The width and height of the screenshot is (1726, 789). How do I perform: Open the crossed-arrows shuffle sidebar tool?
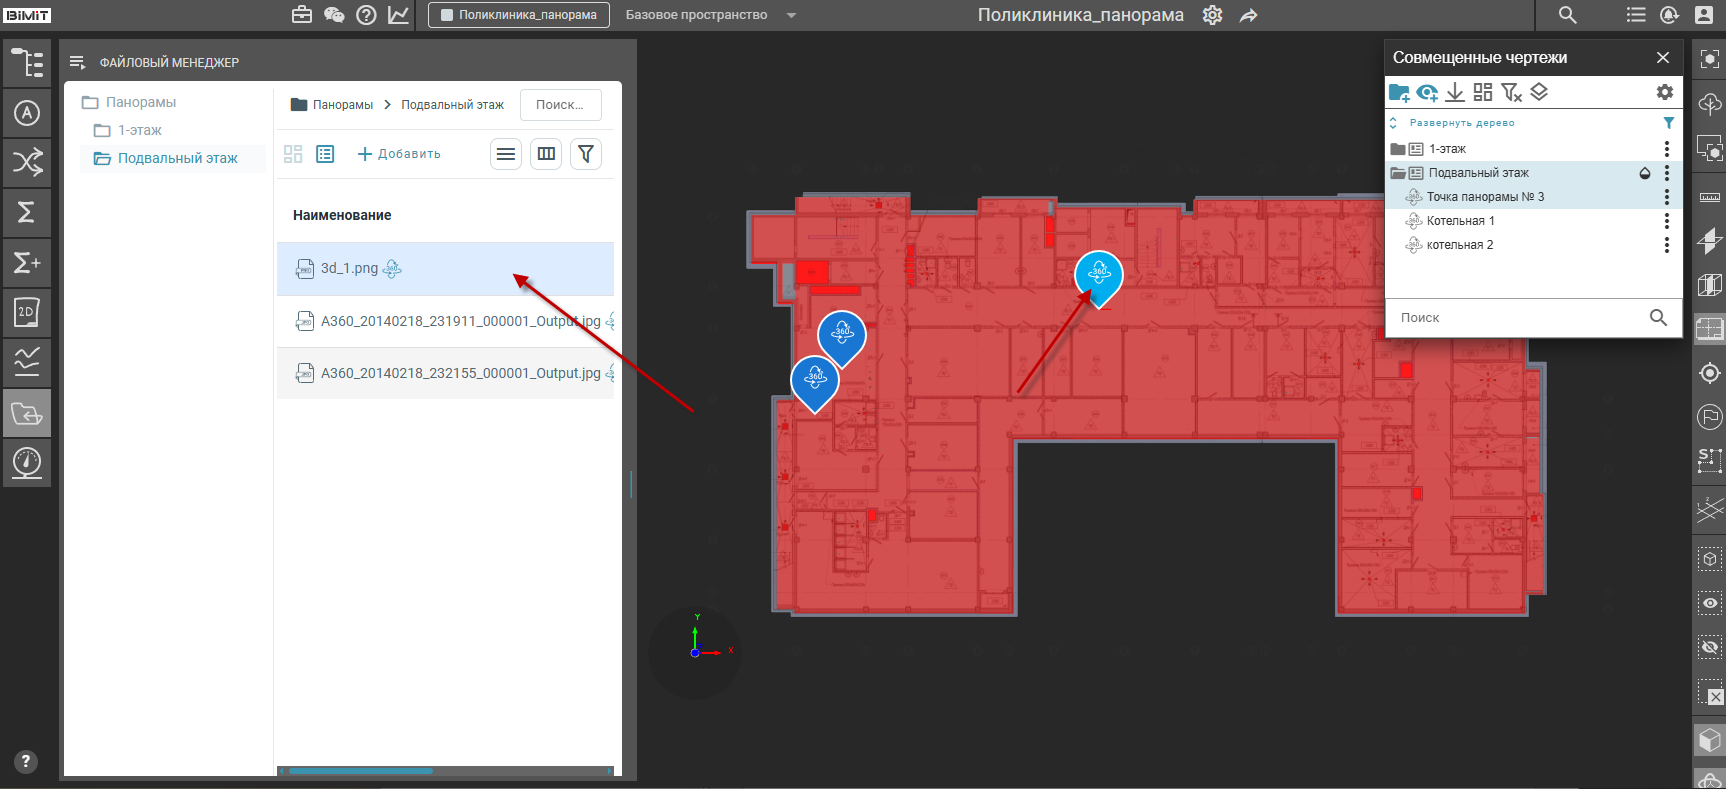click(27, 162)
